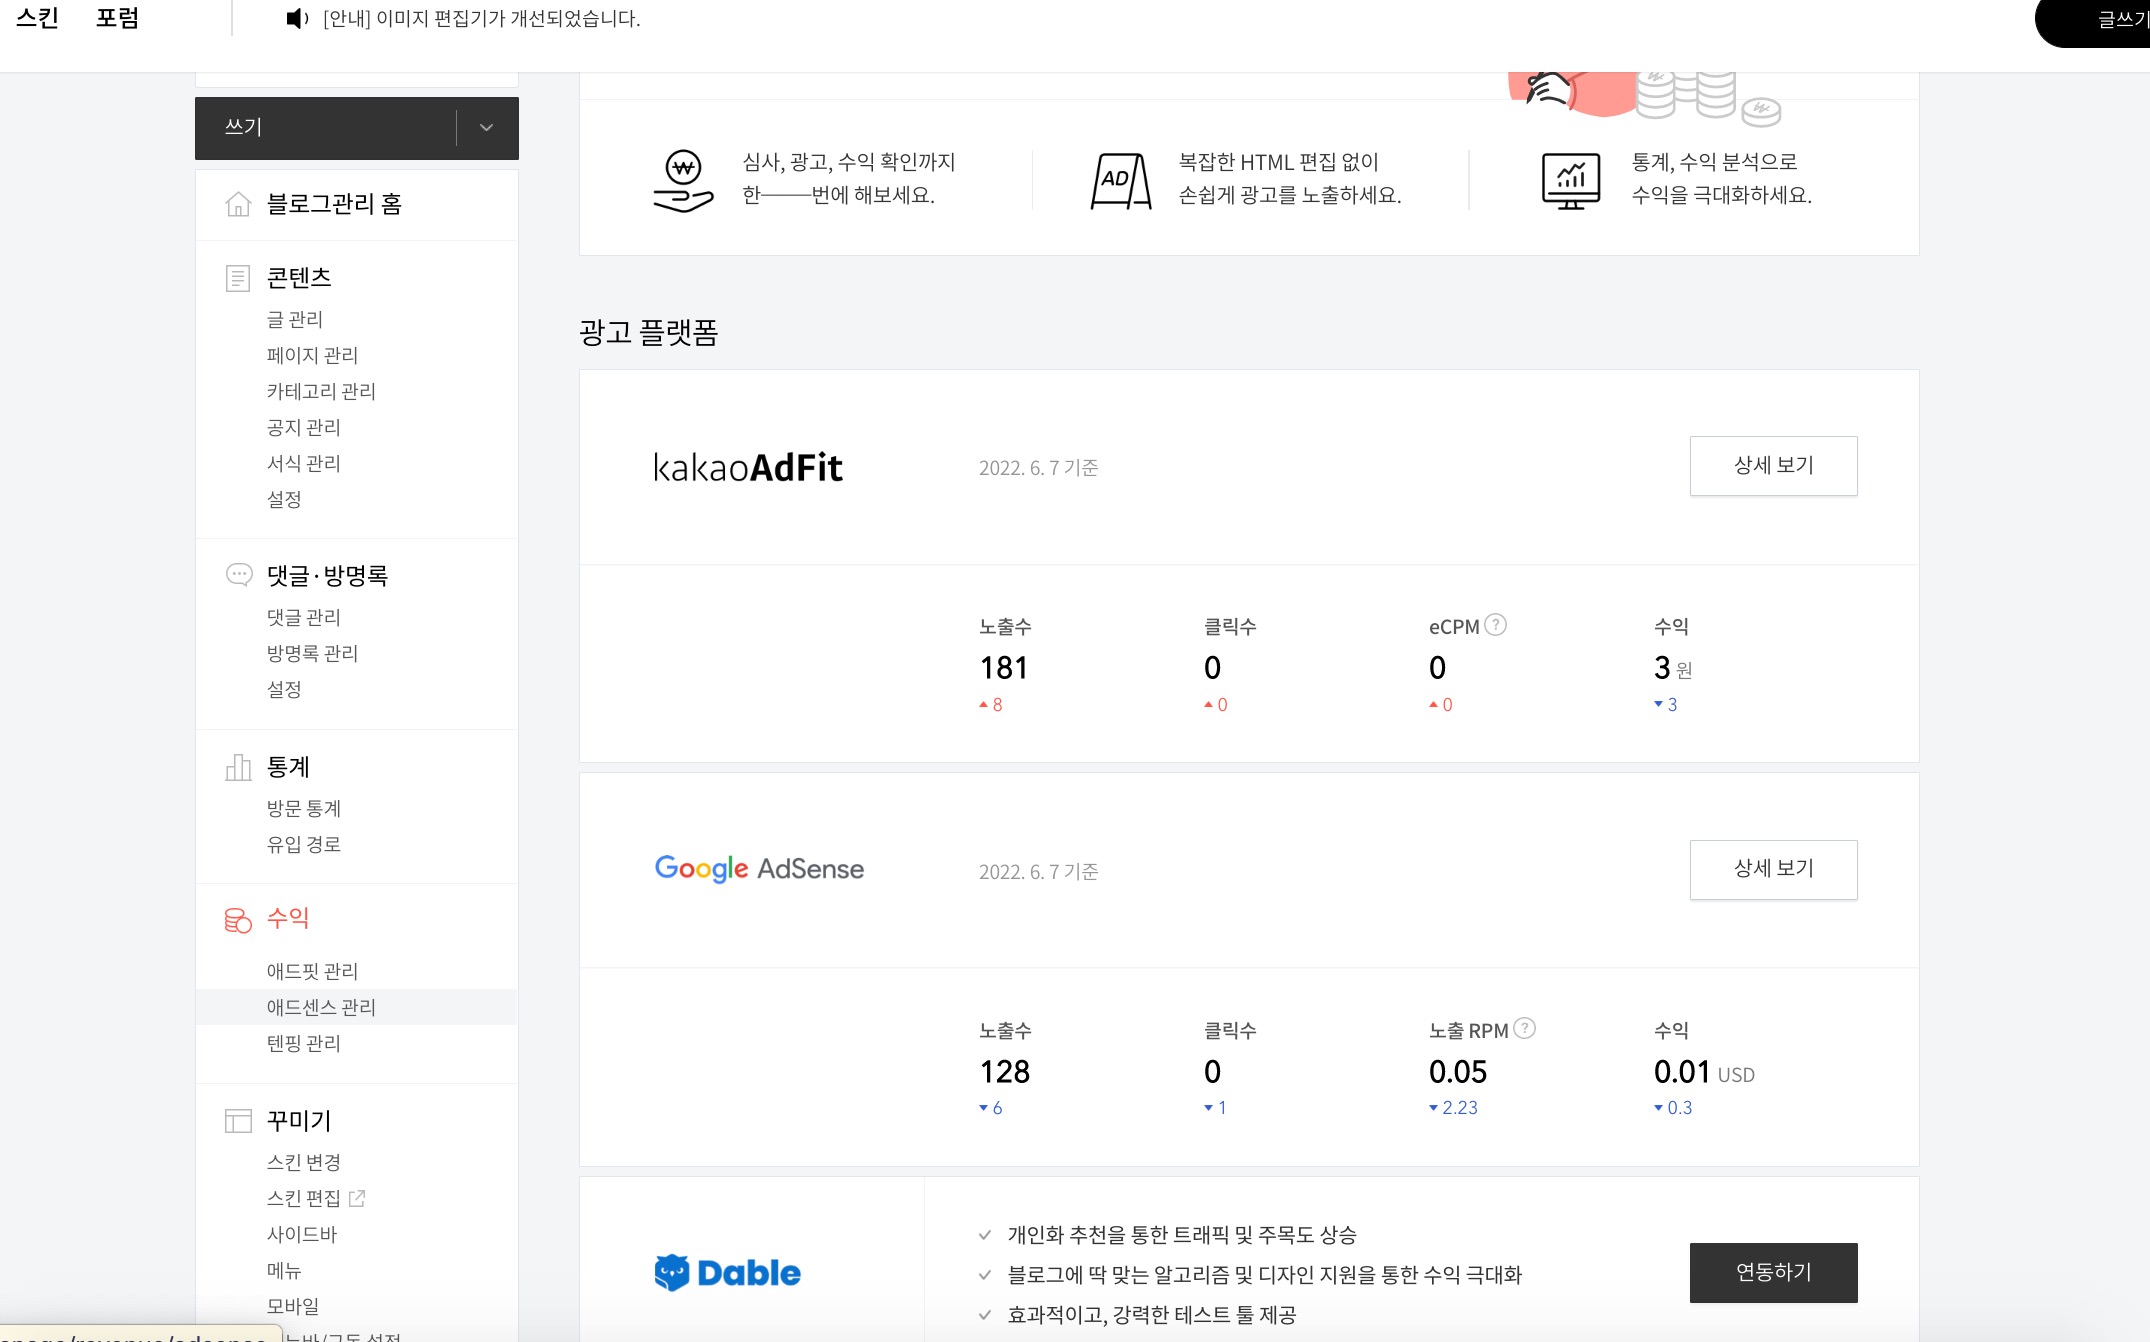The image size is (2150, 1342).
Task: Open the 포럼 menu in top bar
Action: click(117, 18)
